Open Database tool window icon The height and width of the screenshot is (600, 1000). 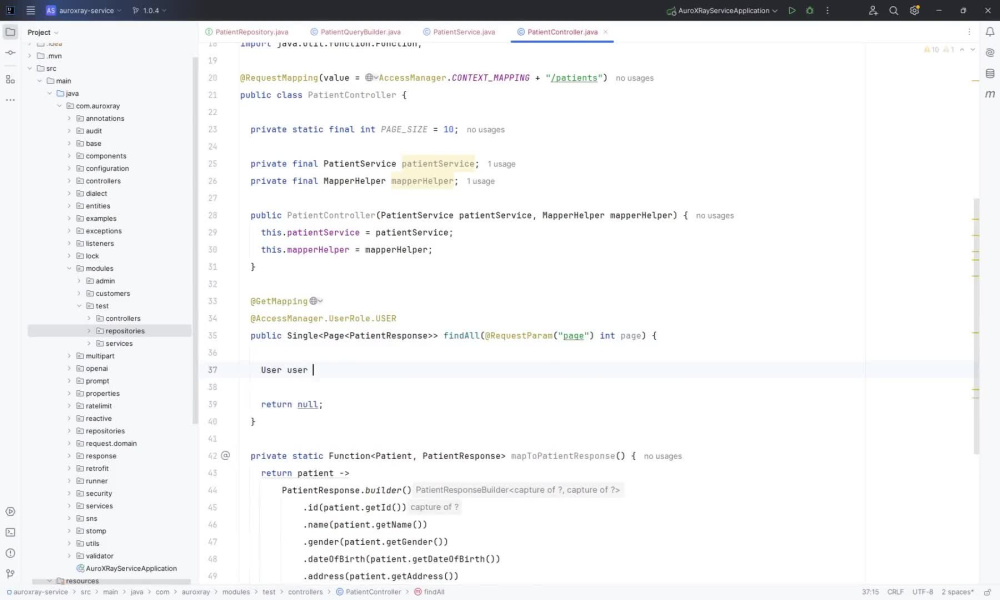[x=990, y=73]
